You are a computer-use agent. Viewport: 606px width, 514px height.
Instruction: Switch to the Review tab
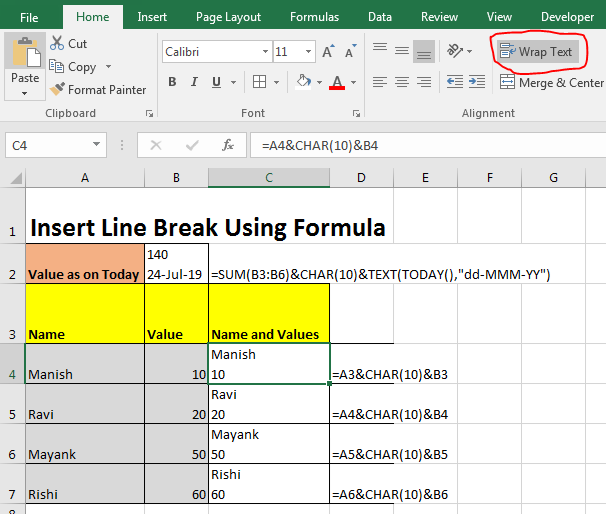pyautogui.click(x=439, y=17)
